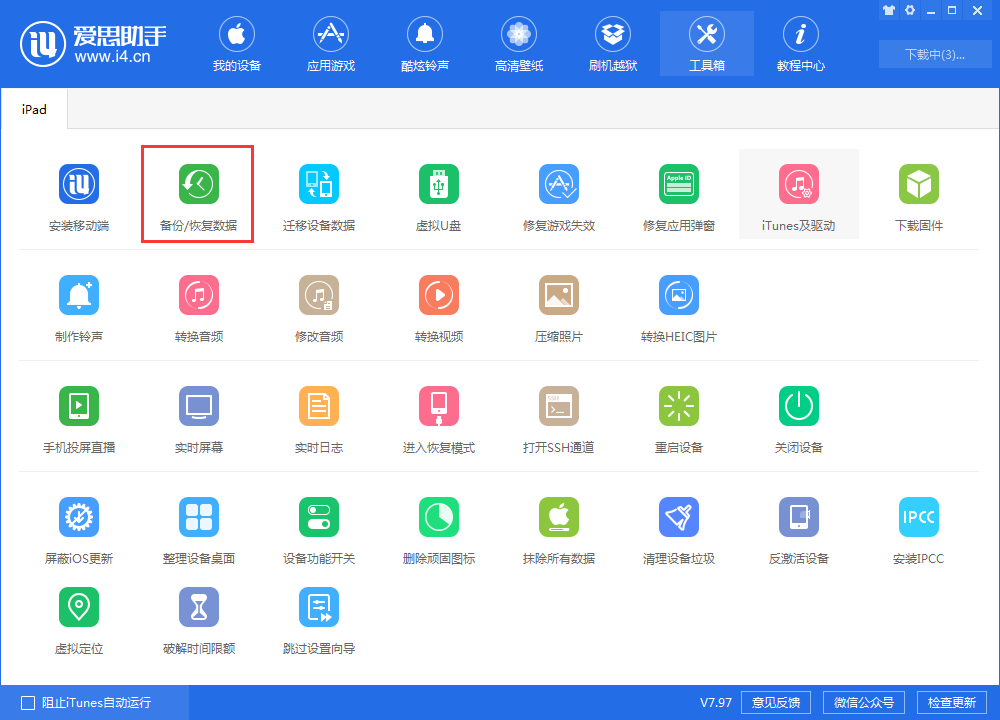Click 进入恢复模式 to enter recovery mode
Image resolution: width=1000 pixels, height=720 pixels.
click(438, 416)
